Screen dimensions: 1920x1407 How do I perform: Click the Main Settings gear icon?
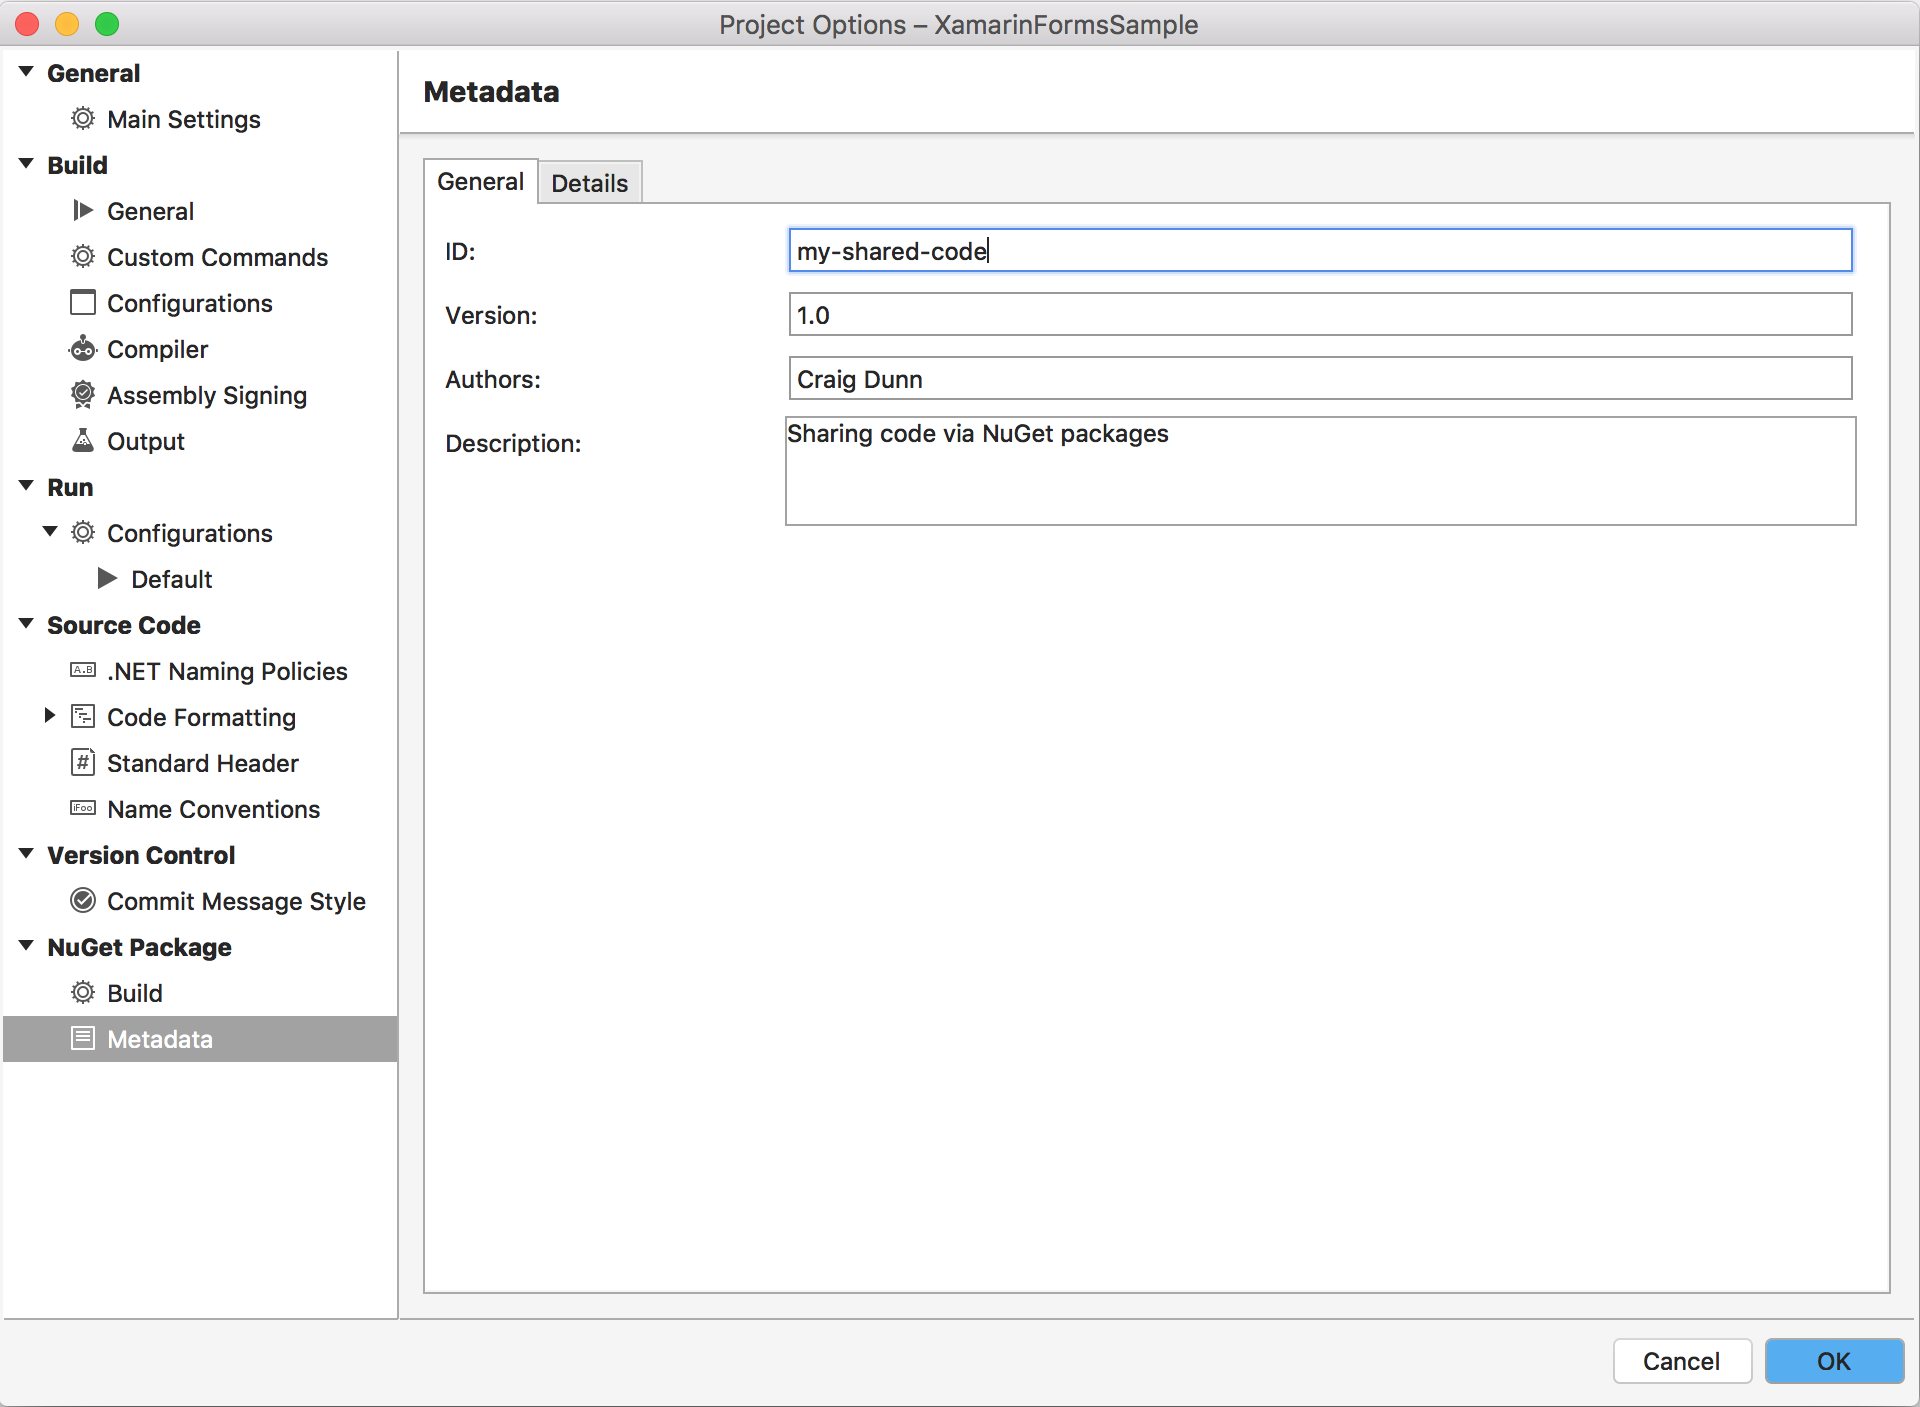[x=83, y=119]
